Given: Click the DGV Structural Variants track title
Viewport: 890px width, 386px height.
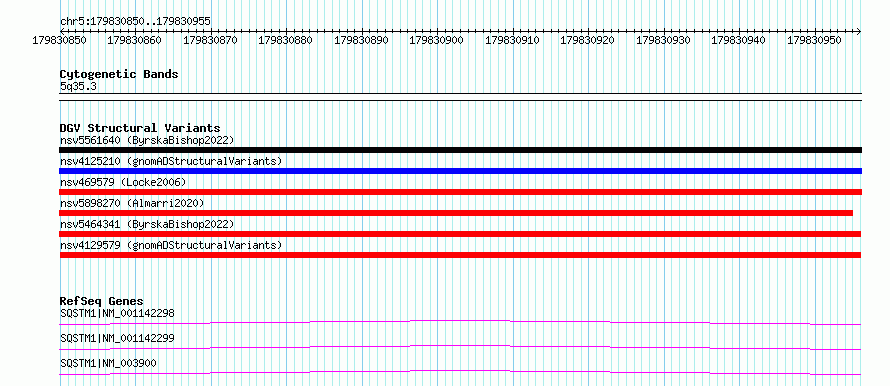Looking at the screenshot, I should (140, 128).
